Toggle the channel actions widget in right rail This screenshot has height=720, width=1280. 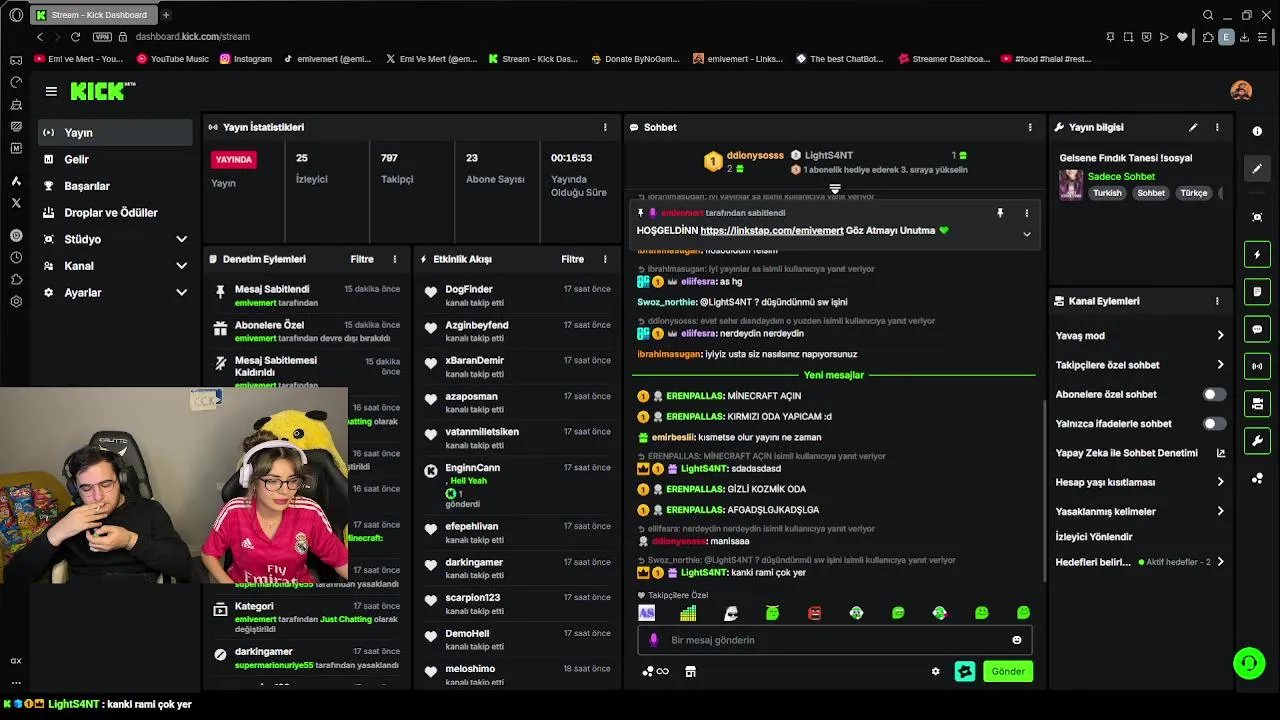[1257, 404]
